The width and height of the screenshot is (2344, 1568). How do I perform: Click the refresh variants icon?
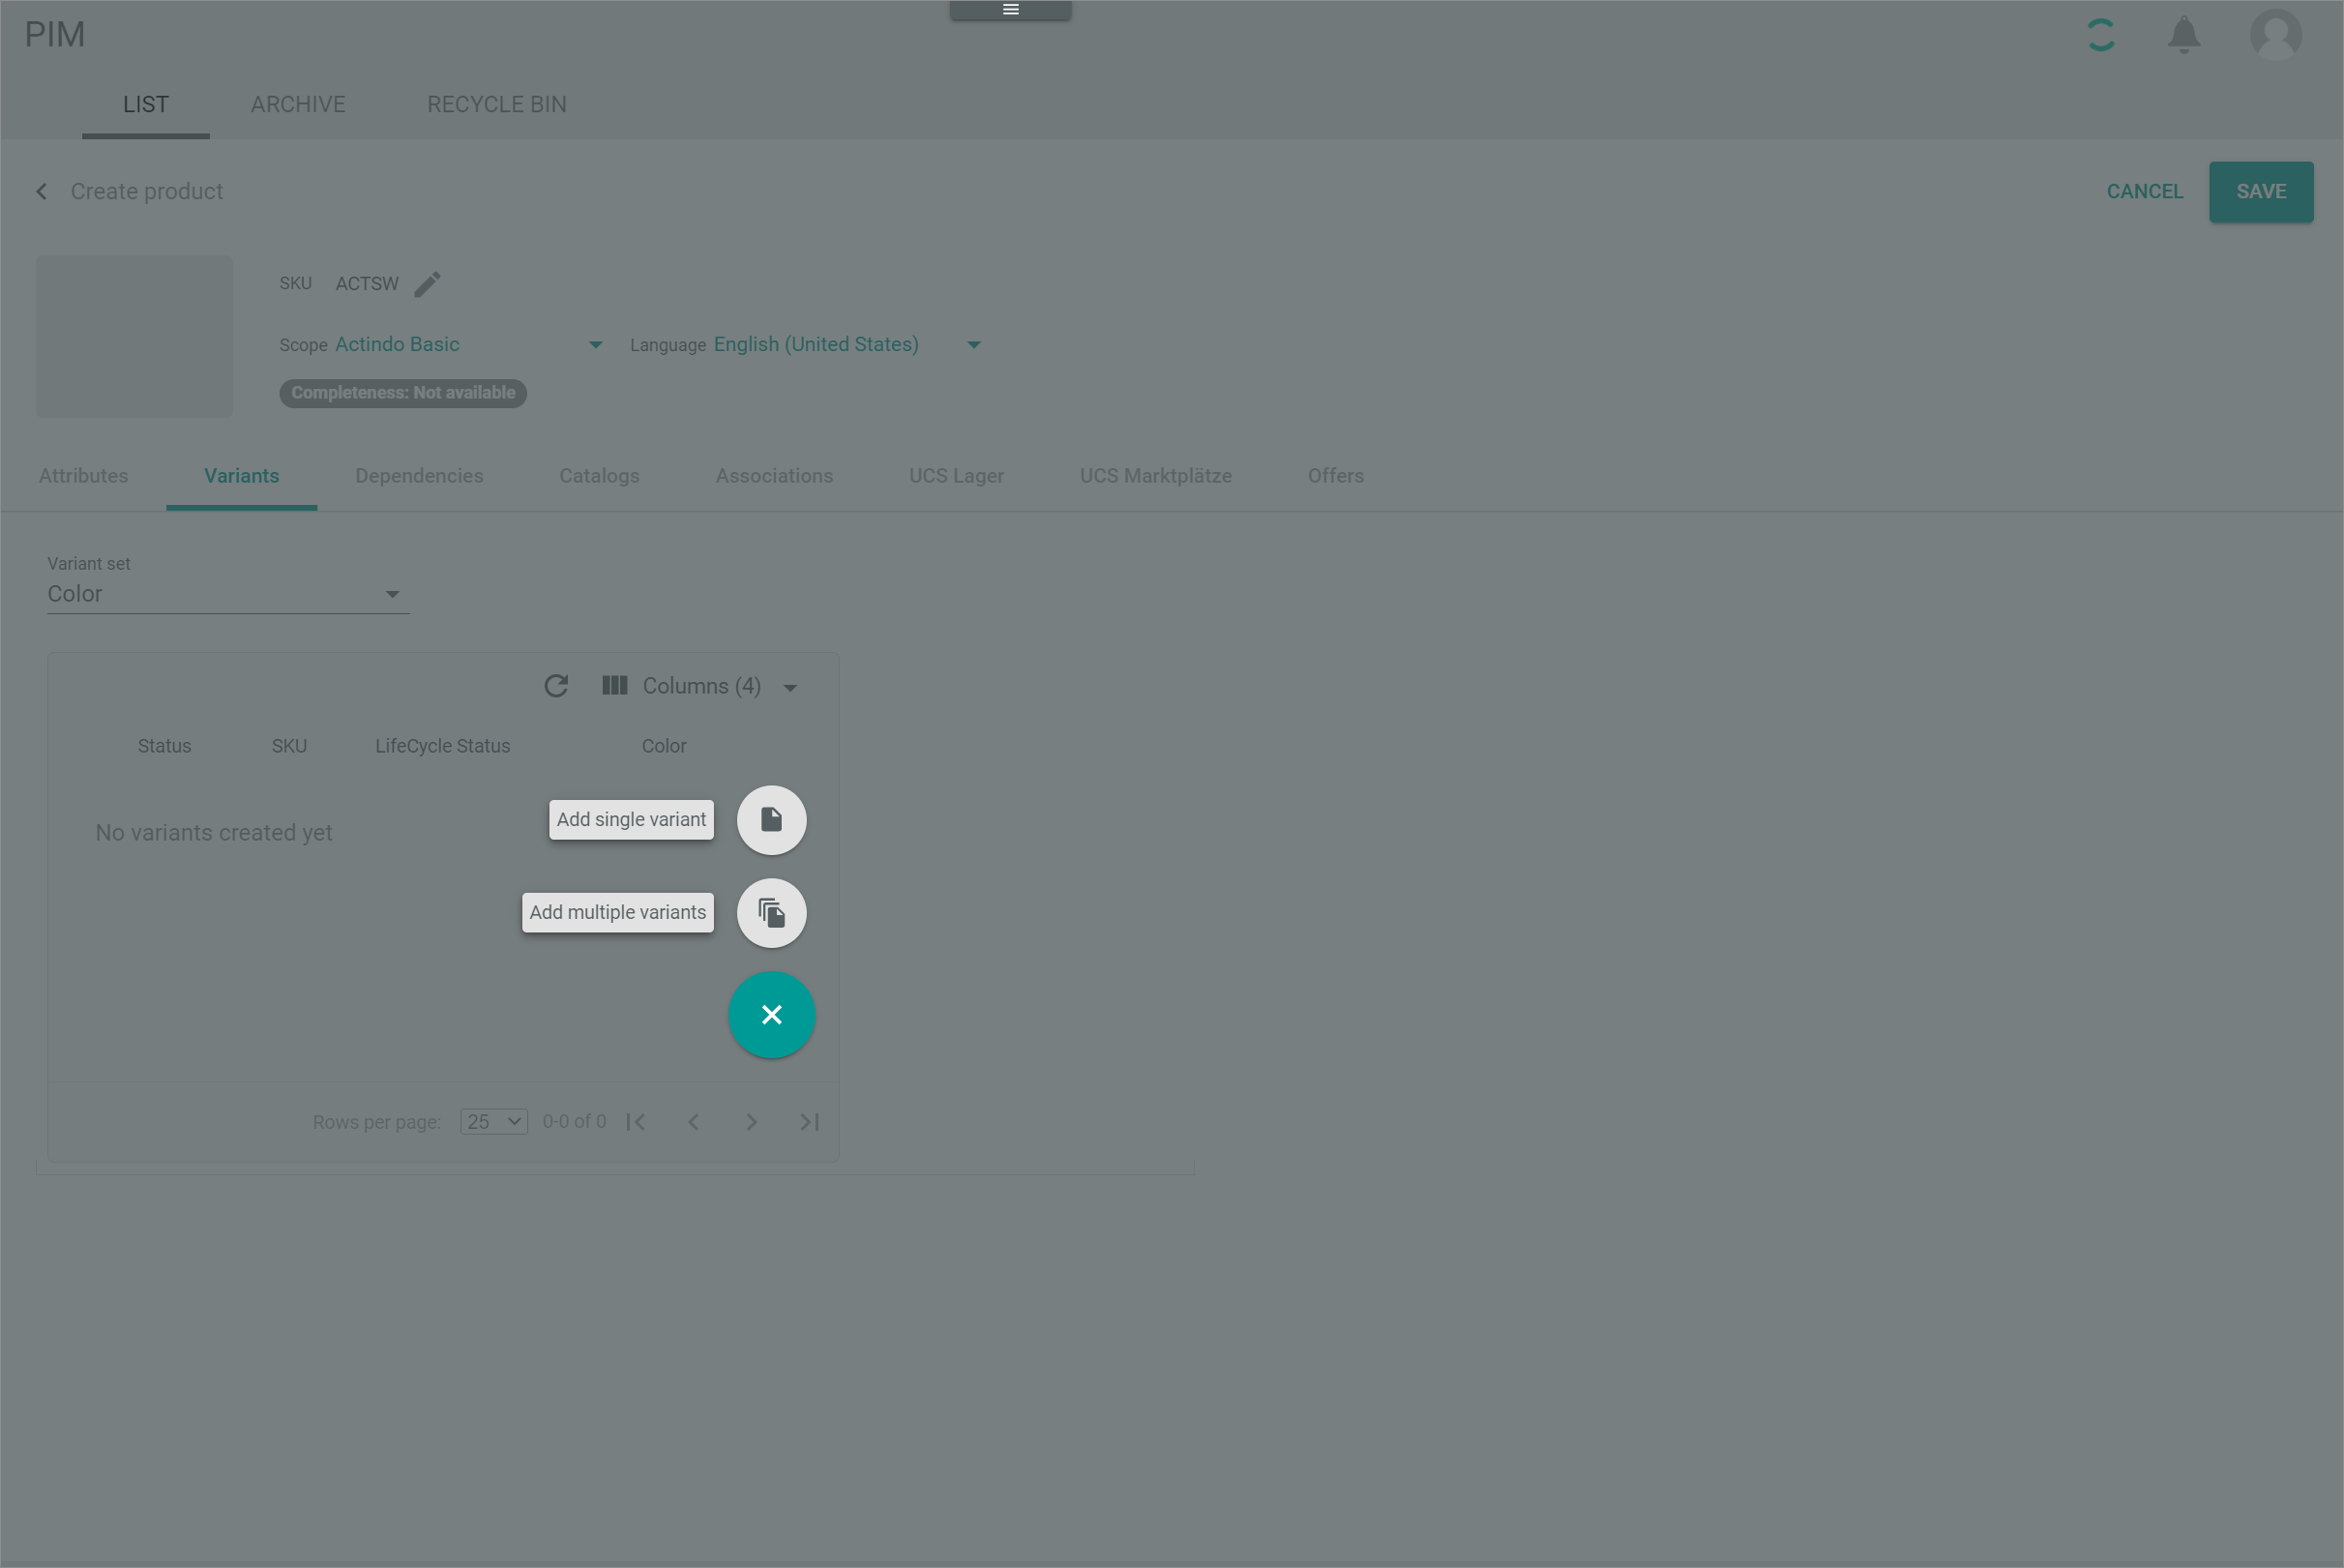pos(556,684)
